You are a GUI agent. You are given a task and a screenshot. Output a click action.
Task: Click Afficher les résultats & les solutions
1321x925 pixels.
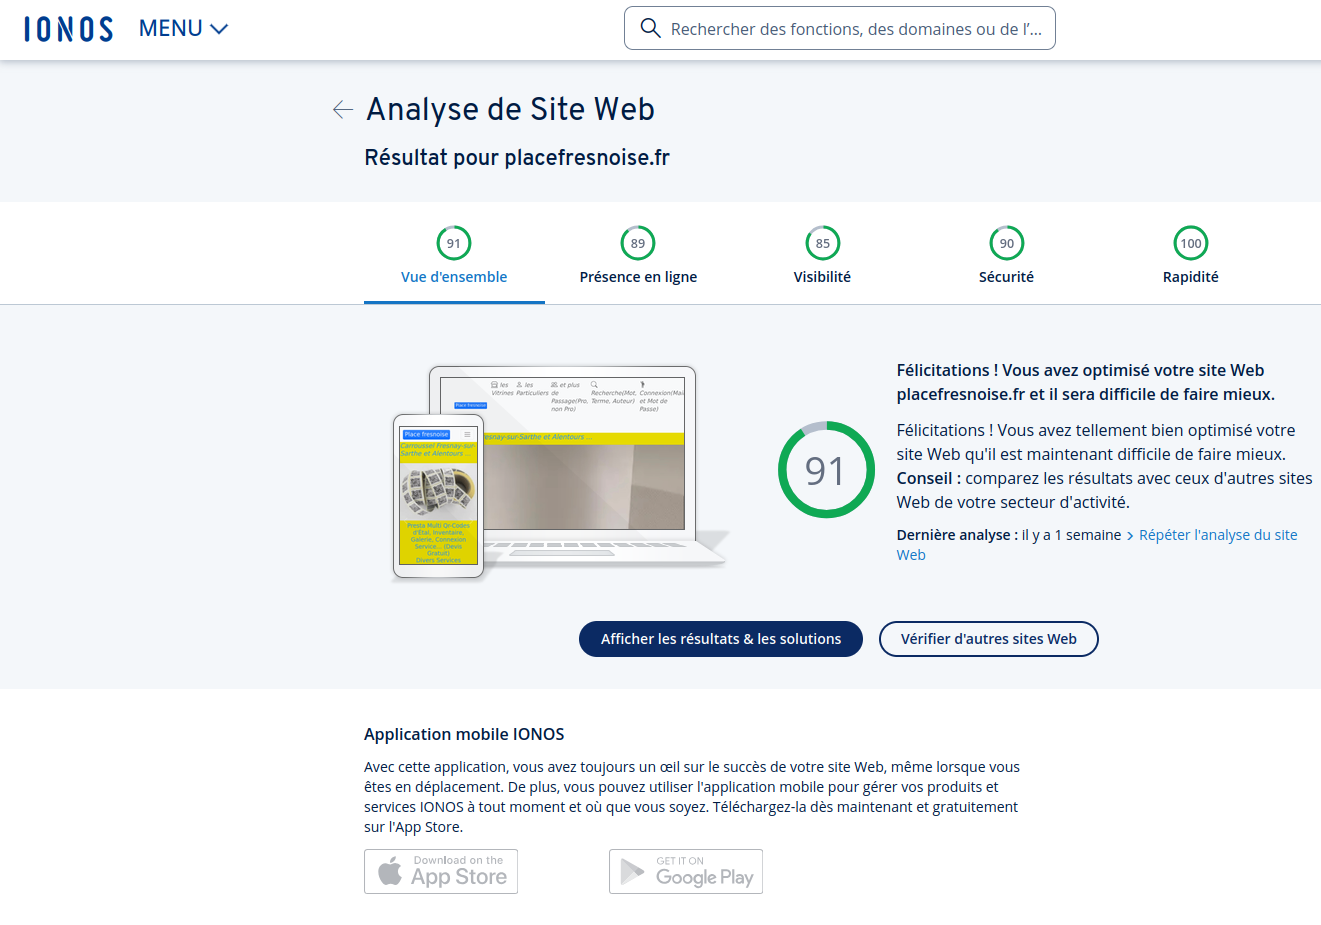pyautogui.click(x=721, y=639)
